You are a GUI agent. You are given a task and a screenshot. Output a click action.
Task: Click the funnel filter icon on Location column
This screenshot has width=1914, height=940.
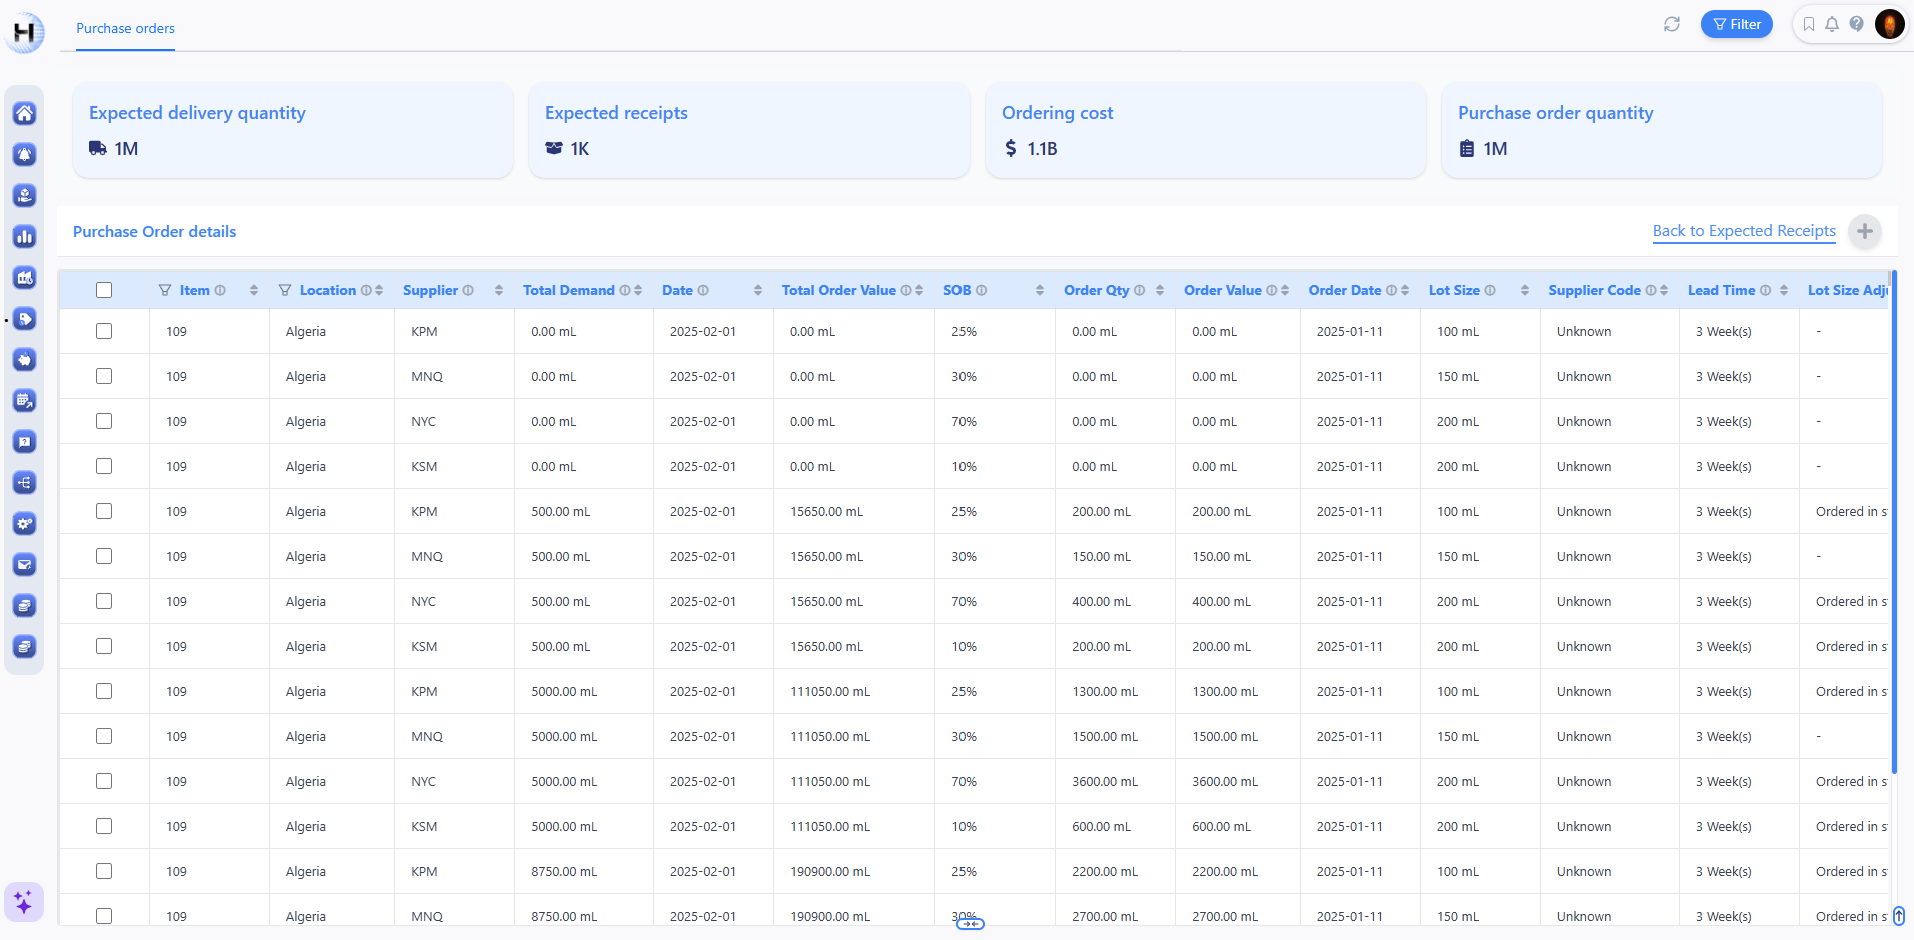click(x=285, y=290)
